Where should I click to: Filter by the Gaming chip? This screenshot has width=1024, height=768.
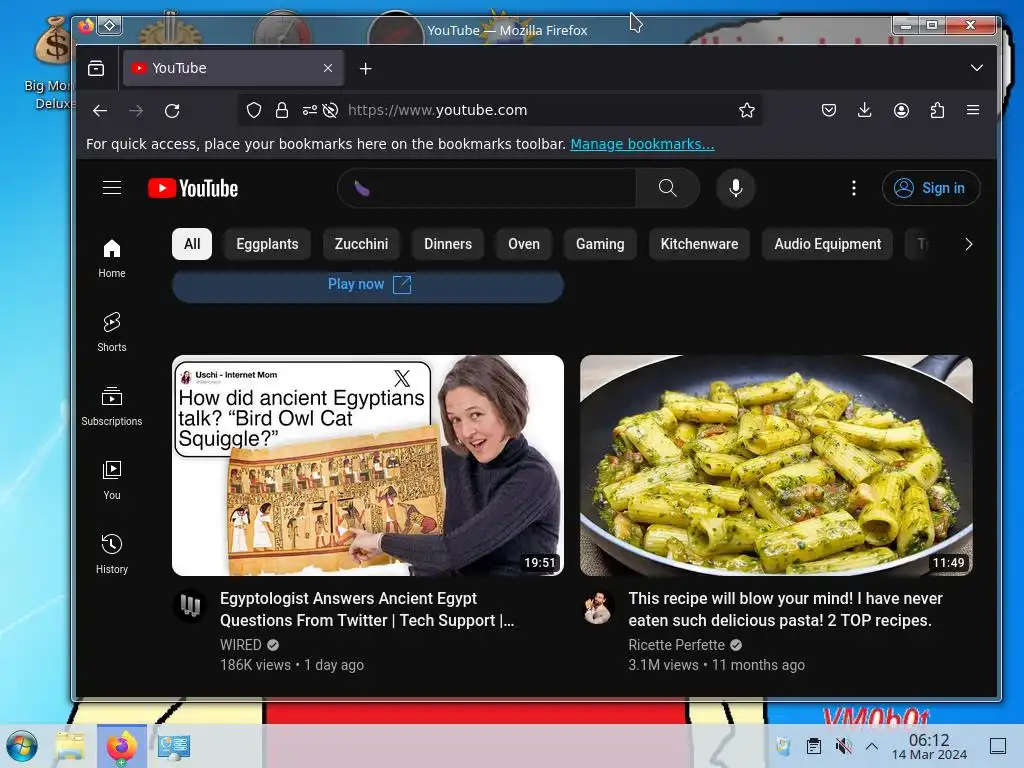coord(600,244)
